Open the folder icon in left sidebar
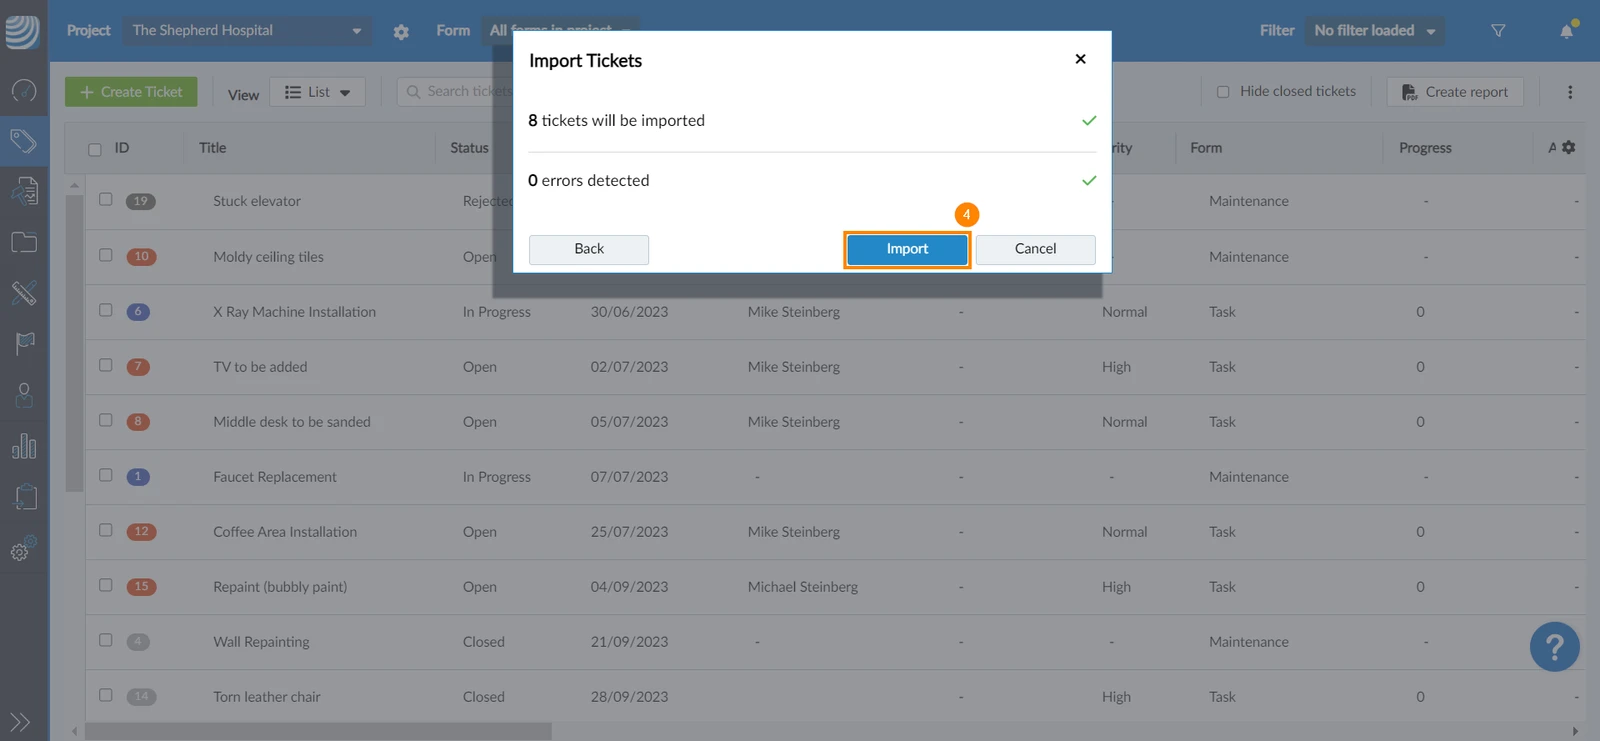1600x741 pixels. (x=24, y=243)
